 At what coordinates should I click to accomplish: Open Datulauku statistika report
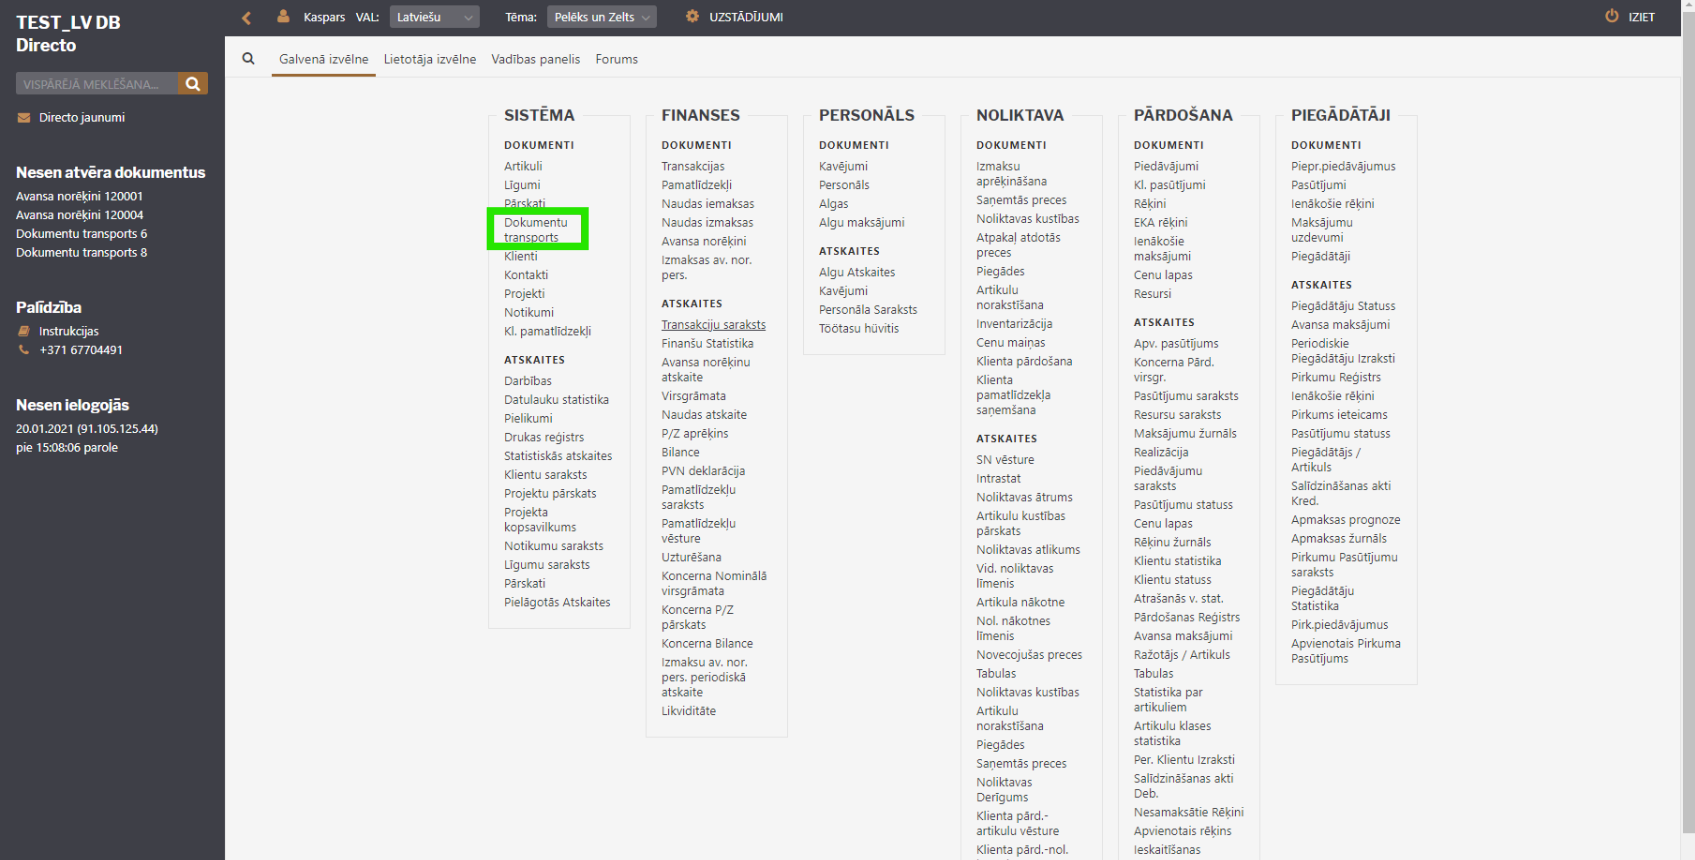pos(556,400)
